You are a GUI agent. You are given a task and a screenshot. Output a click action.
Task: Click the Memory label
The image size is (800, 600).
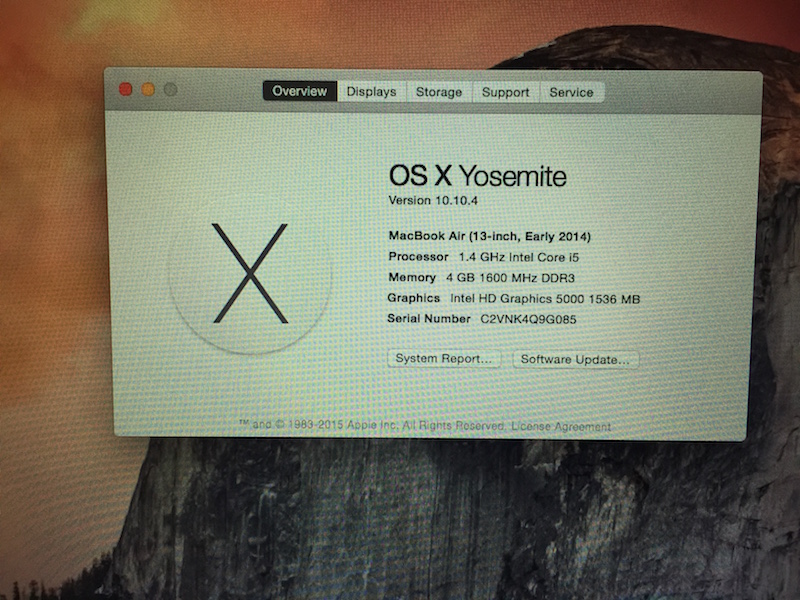click(x=412, y=278)
